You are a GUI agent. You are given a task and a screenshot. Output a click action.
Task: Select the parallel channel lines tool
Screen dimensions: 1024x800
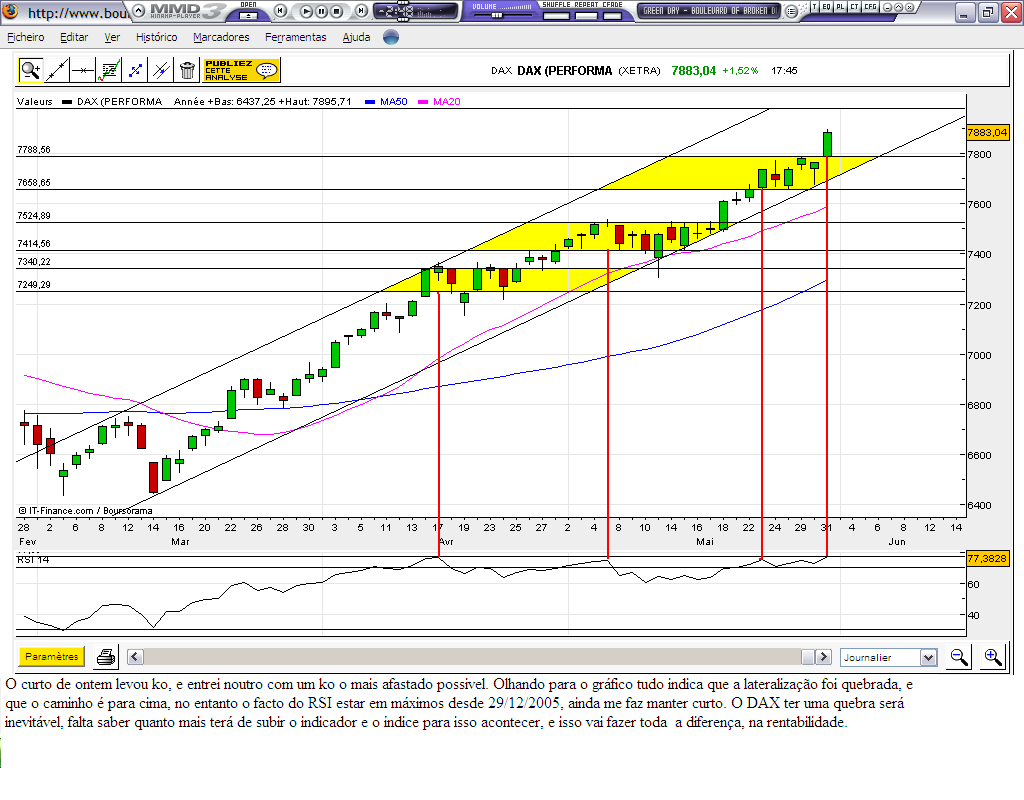point(161,70)
